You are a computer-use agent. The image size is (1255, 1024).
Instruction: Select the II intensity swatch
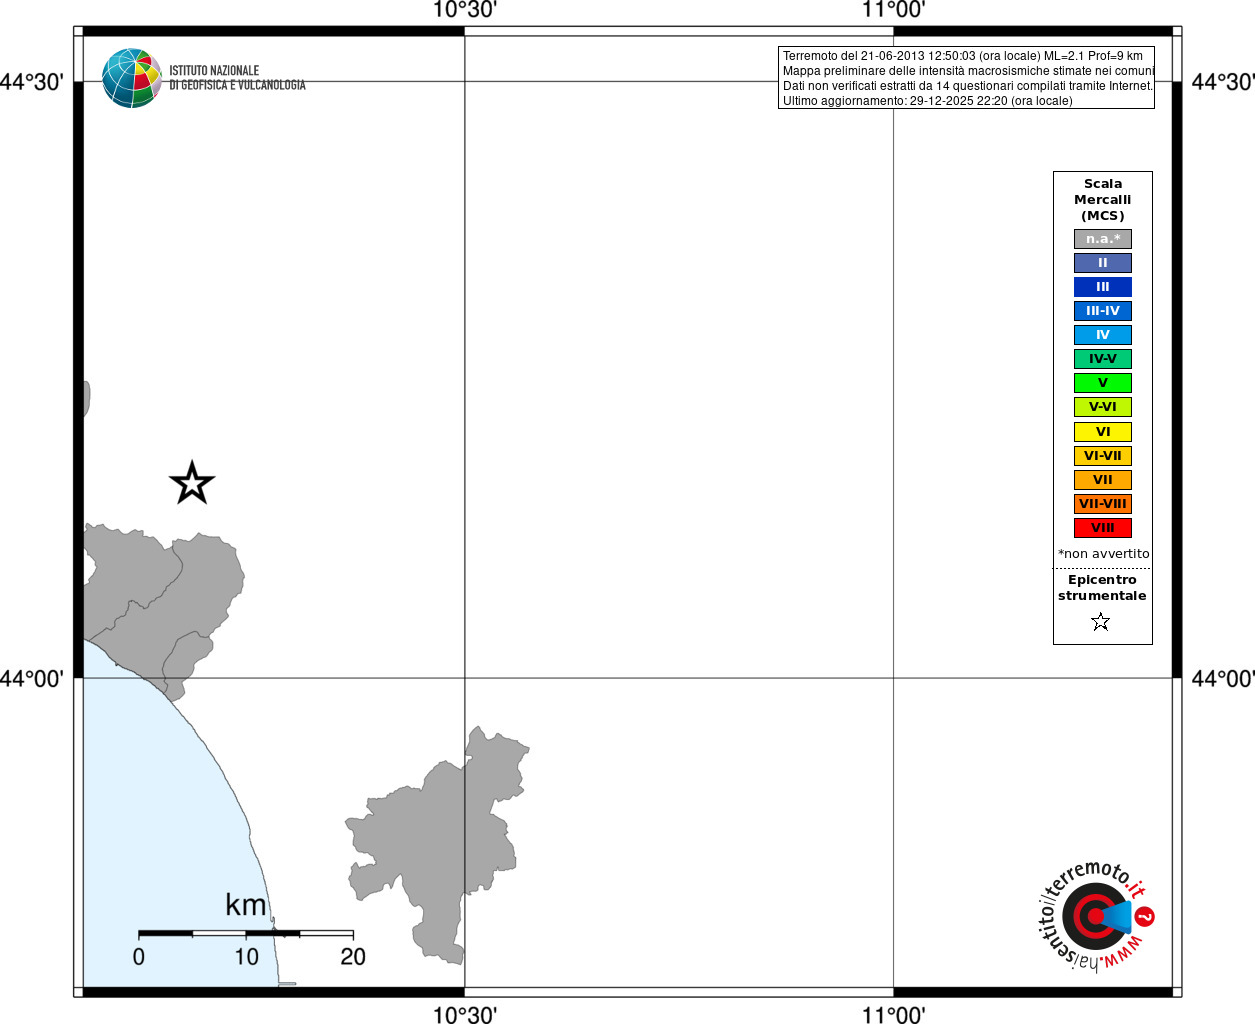click(1103, 263)
